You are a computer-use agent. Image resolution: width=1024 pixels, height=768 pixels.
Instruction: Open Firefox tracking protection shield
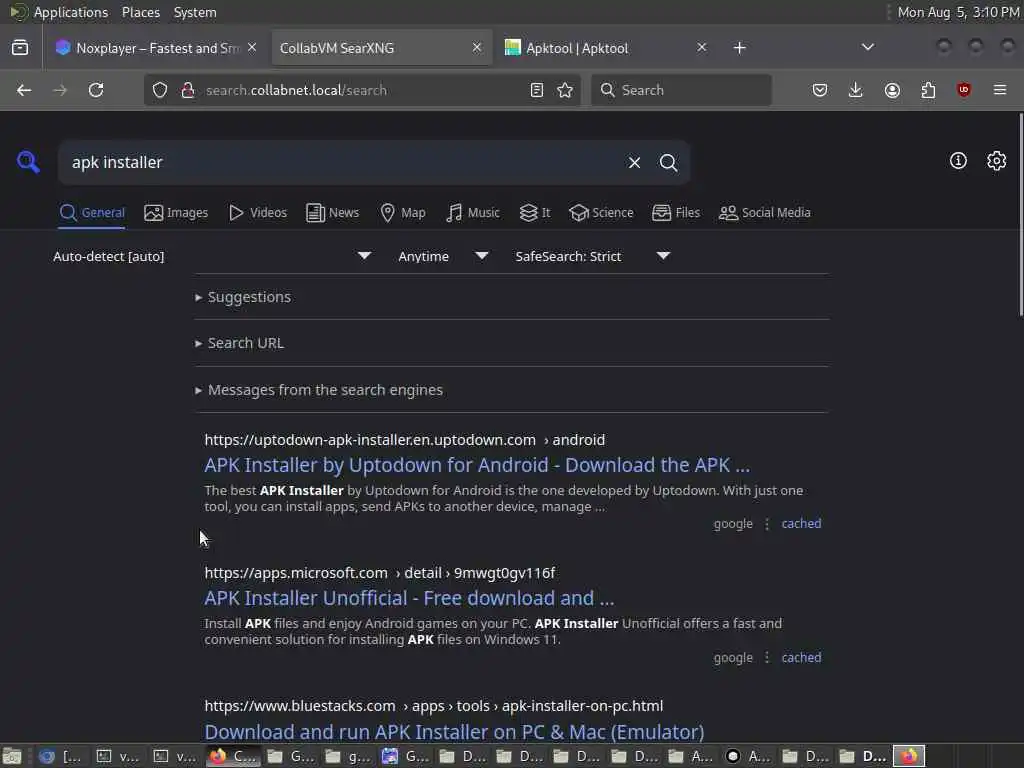point(160,90)
